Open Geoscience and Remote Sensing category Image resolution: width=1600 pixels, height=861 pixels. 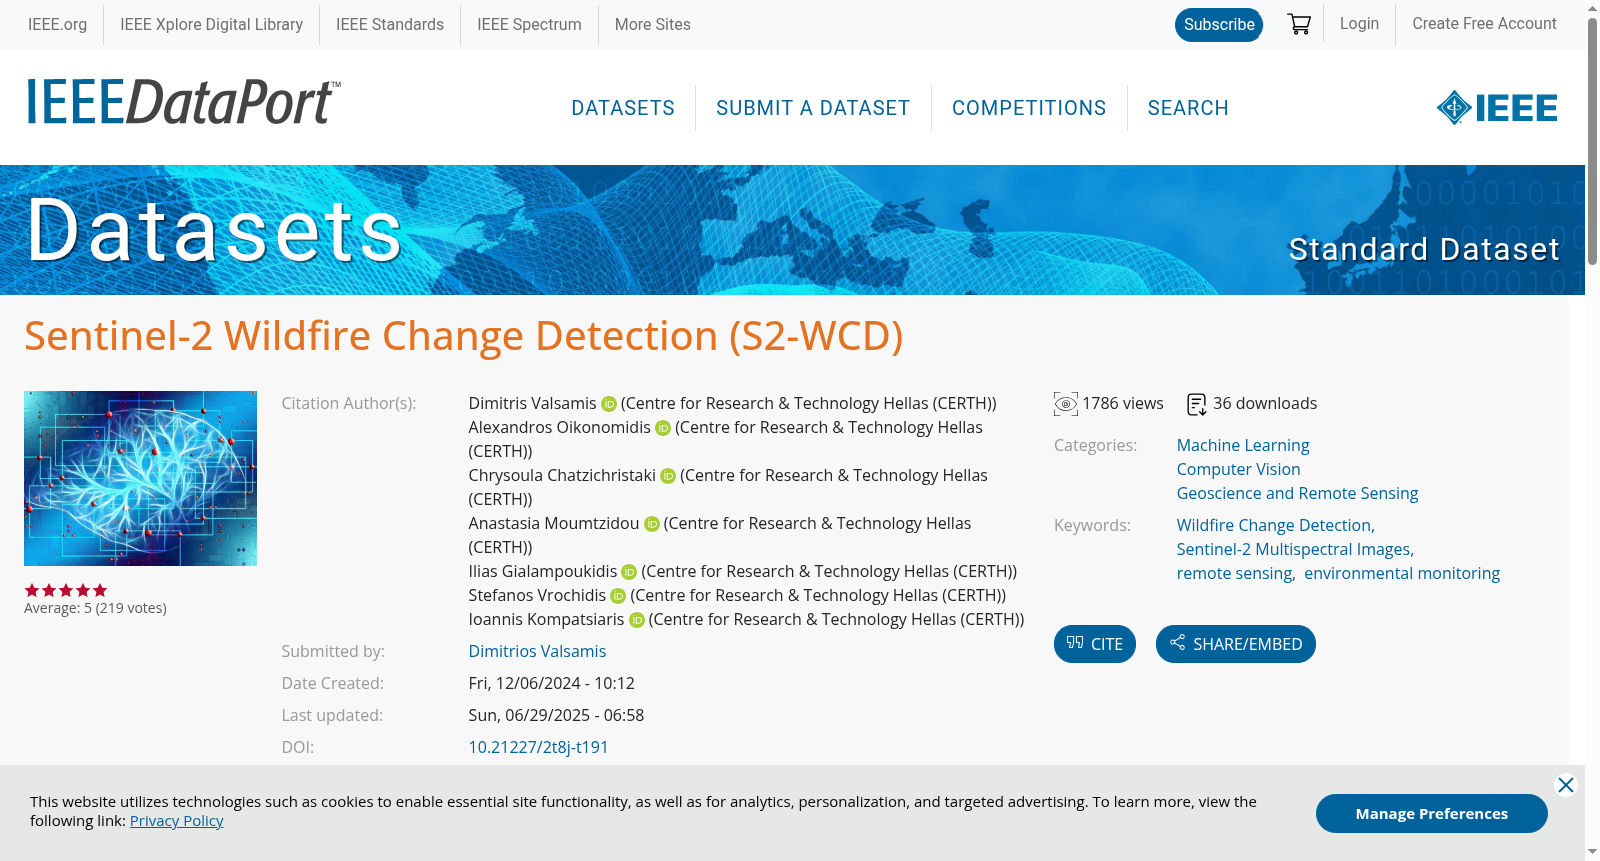click(1297, 493)
